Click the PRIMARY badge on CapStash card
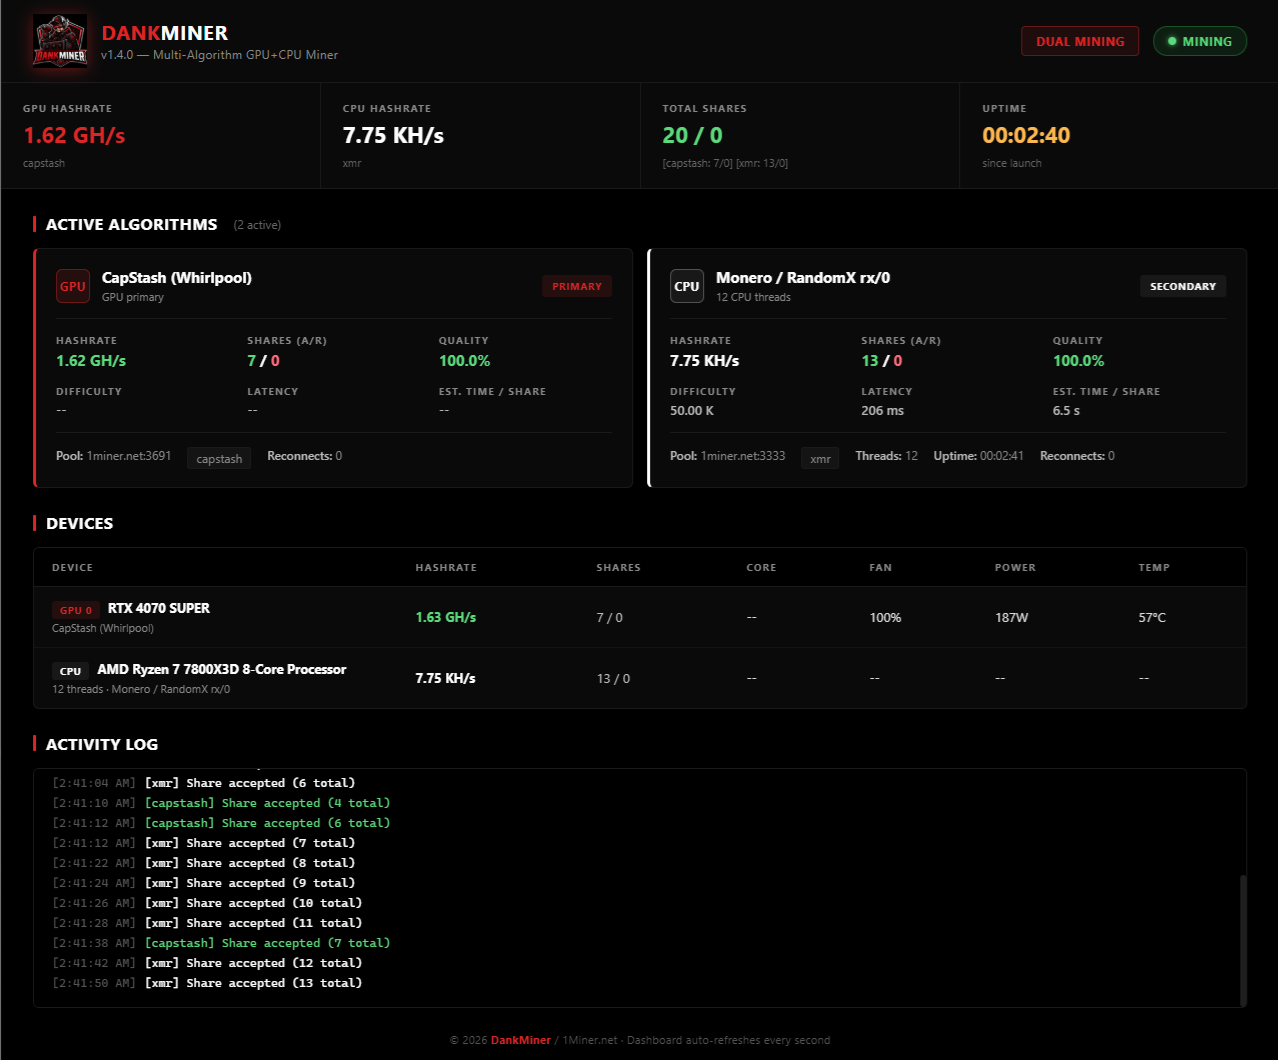 pyautogui.click(x=577, y=286)
